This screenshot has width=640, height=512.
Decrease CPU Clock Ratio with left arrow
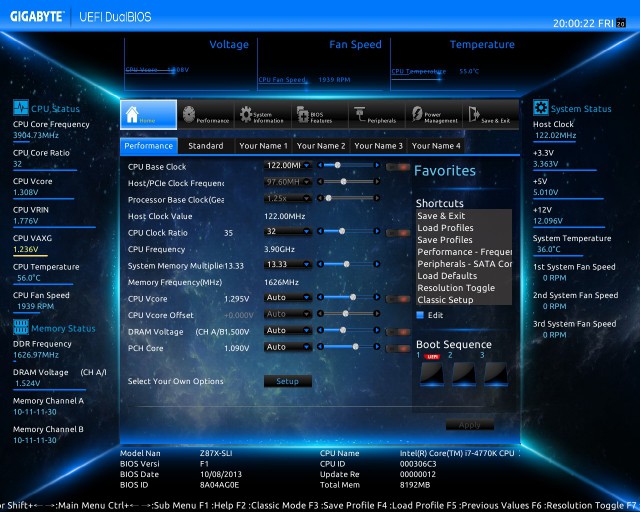320,231
